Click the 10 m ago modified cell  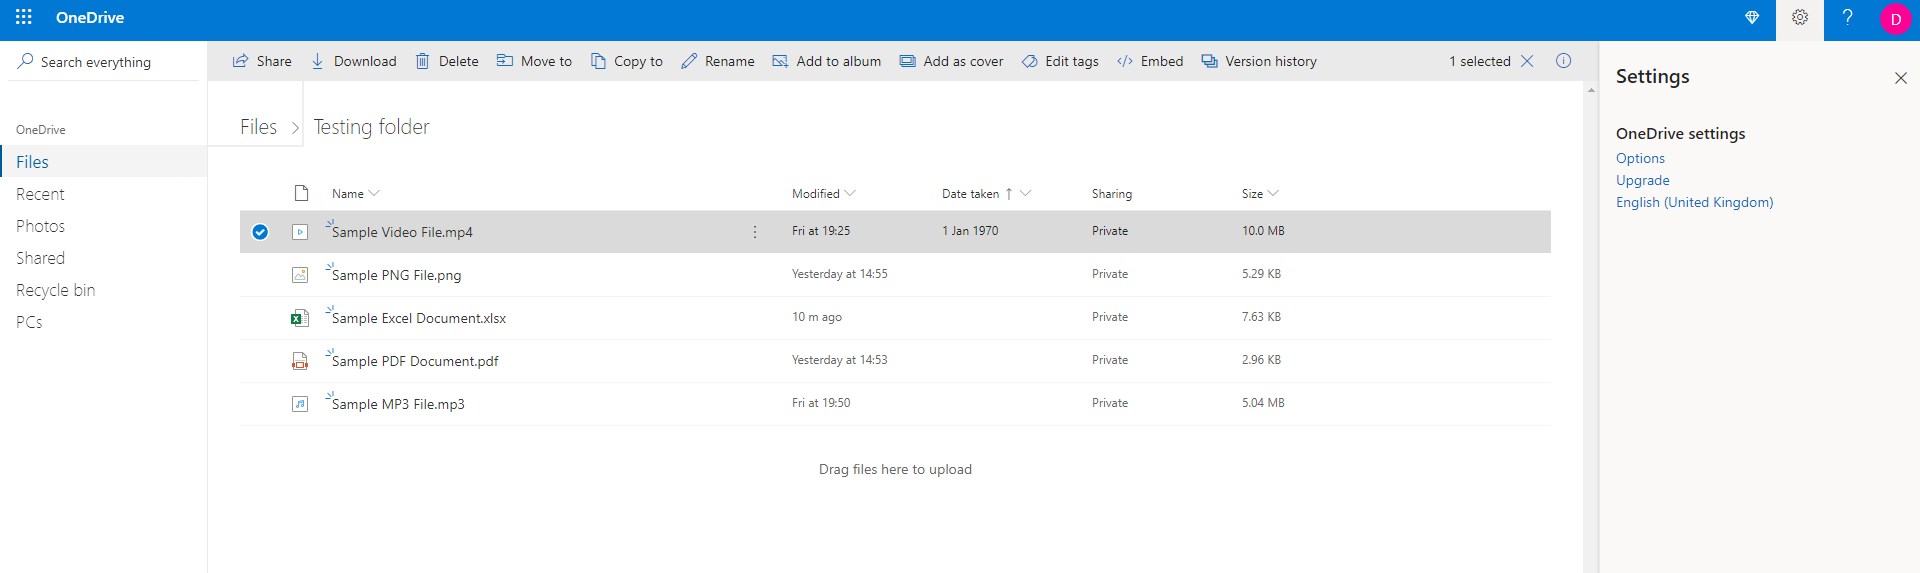pos(817,317)
